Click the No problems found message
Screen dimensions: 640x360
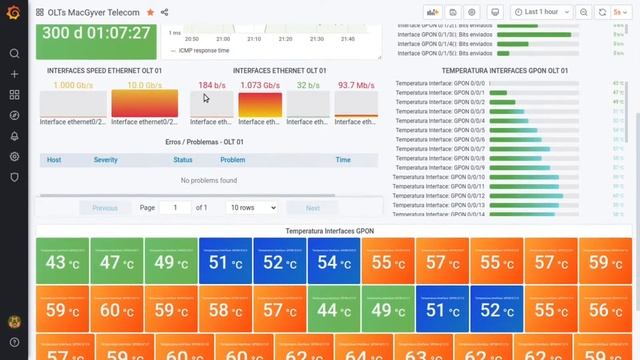(209, 180)
